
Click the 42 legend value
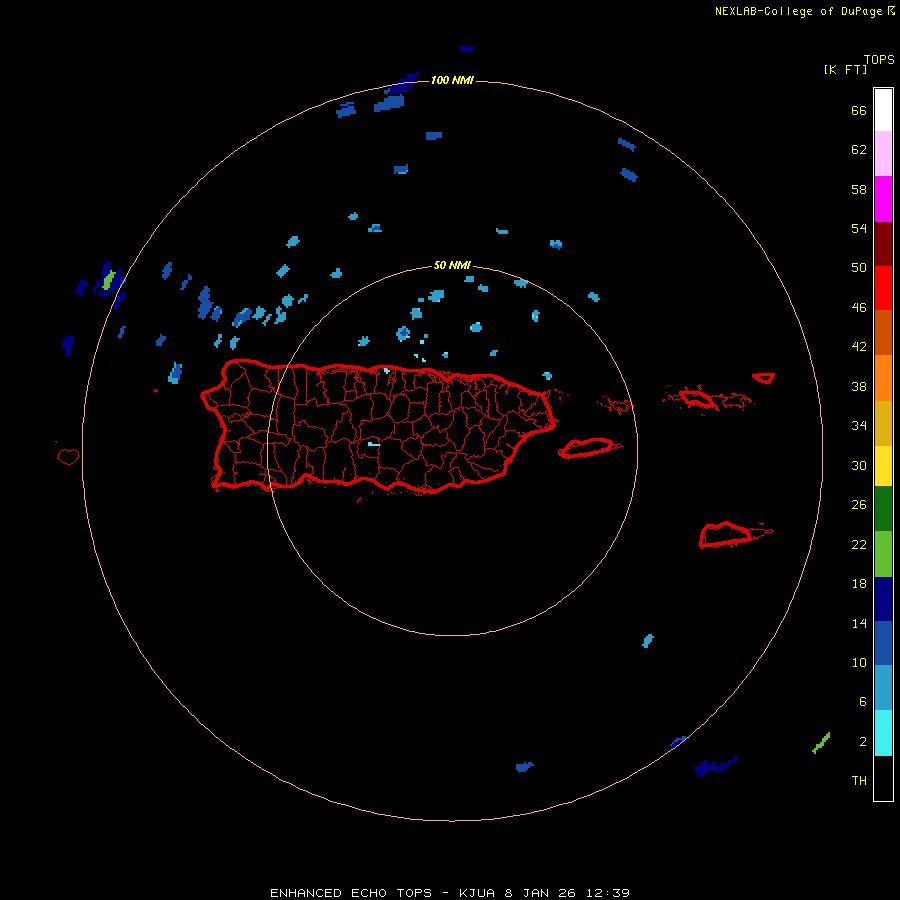coord(859,347)
